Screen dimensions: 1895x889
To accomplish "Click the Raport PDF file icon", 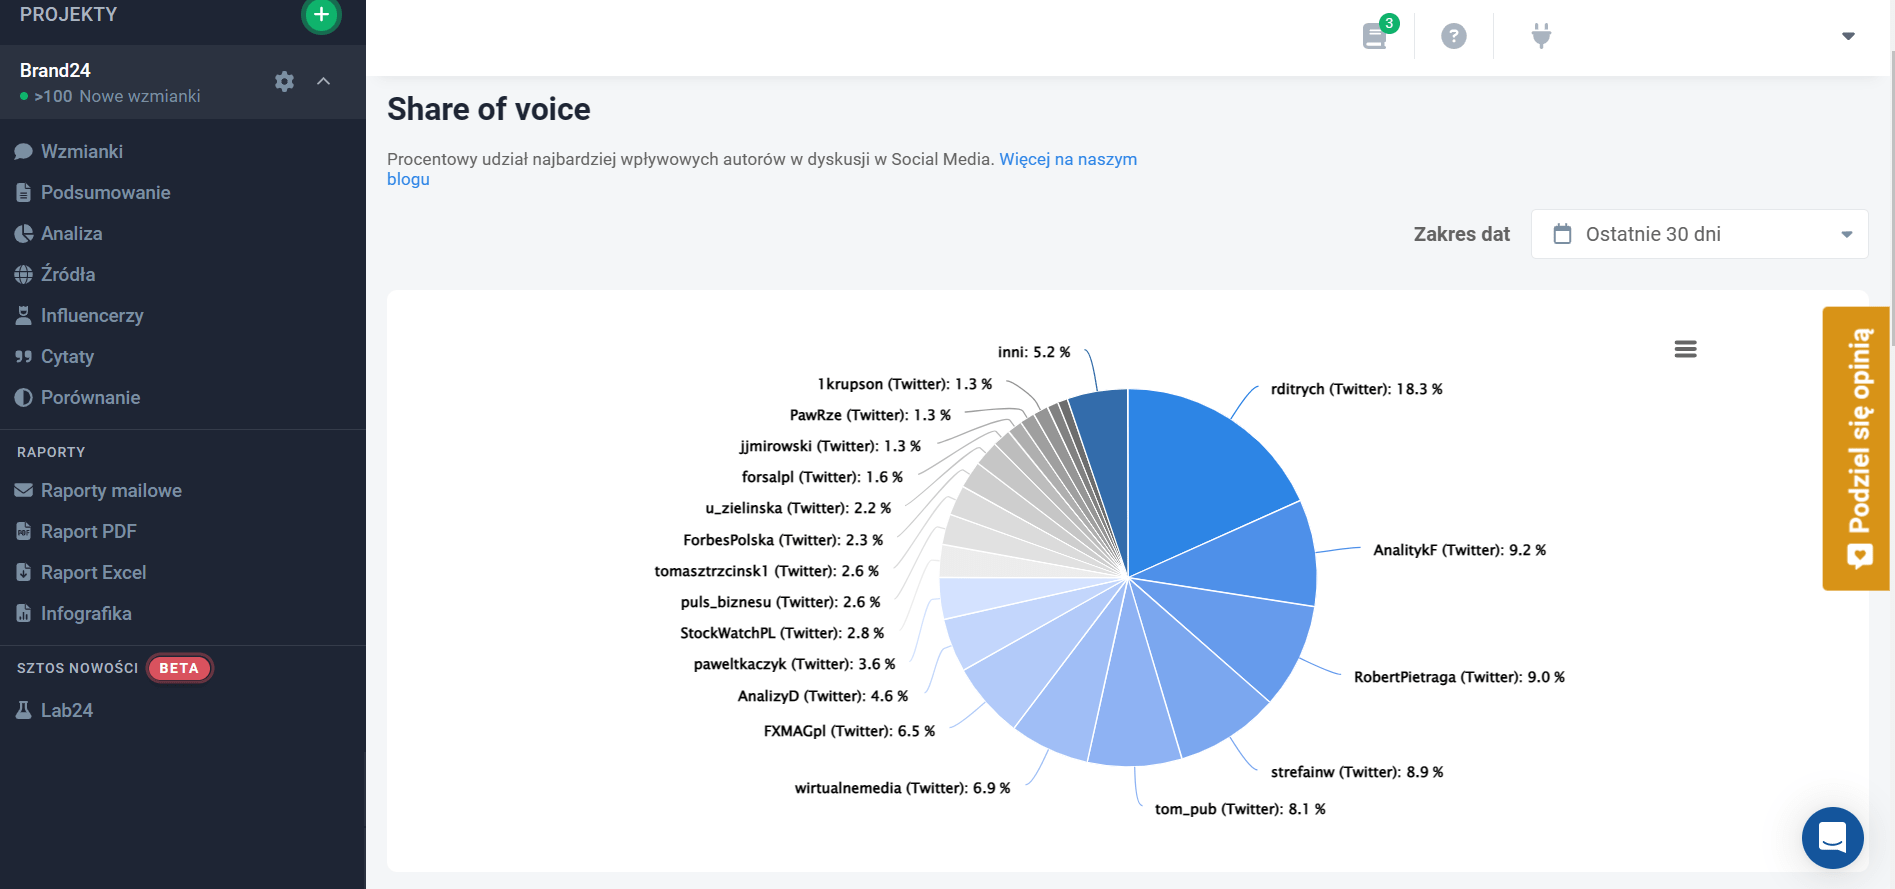I will pos(24,531).
